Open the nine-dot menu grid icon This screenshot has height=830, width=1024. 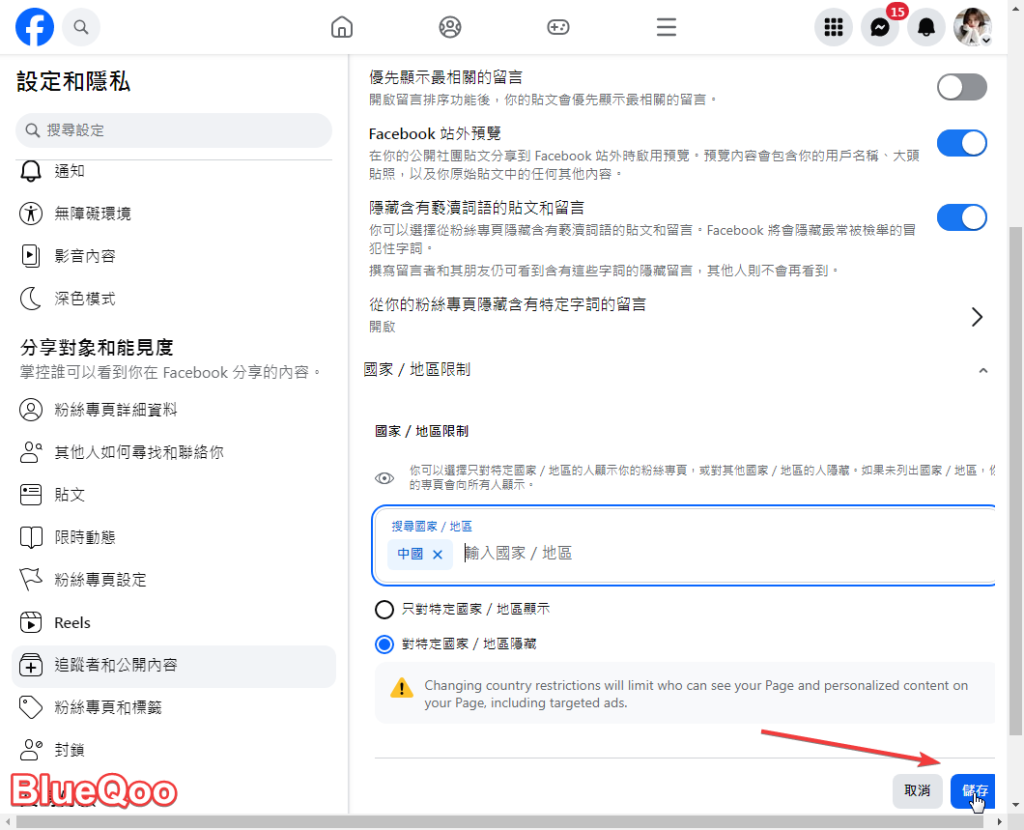(833, 27)
